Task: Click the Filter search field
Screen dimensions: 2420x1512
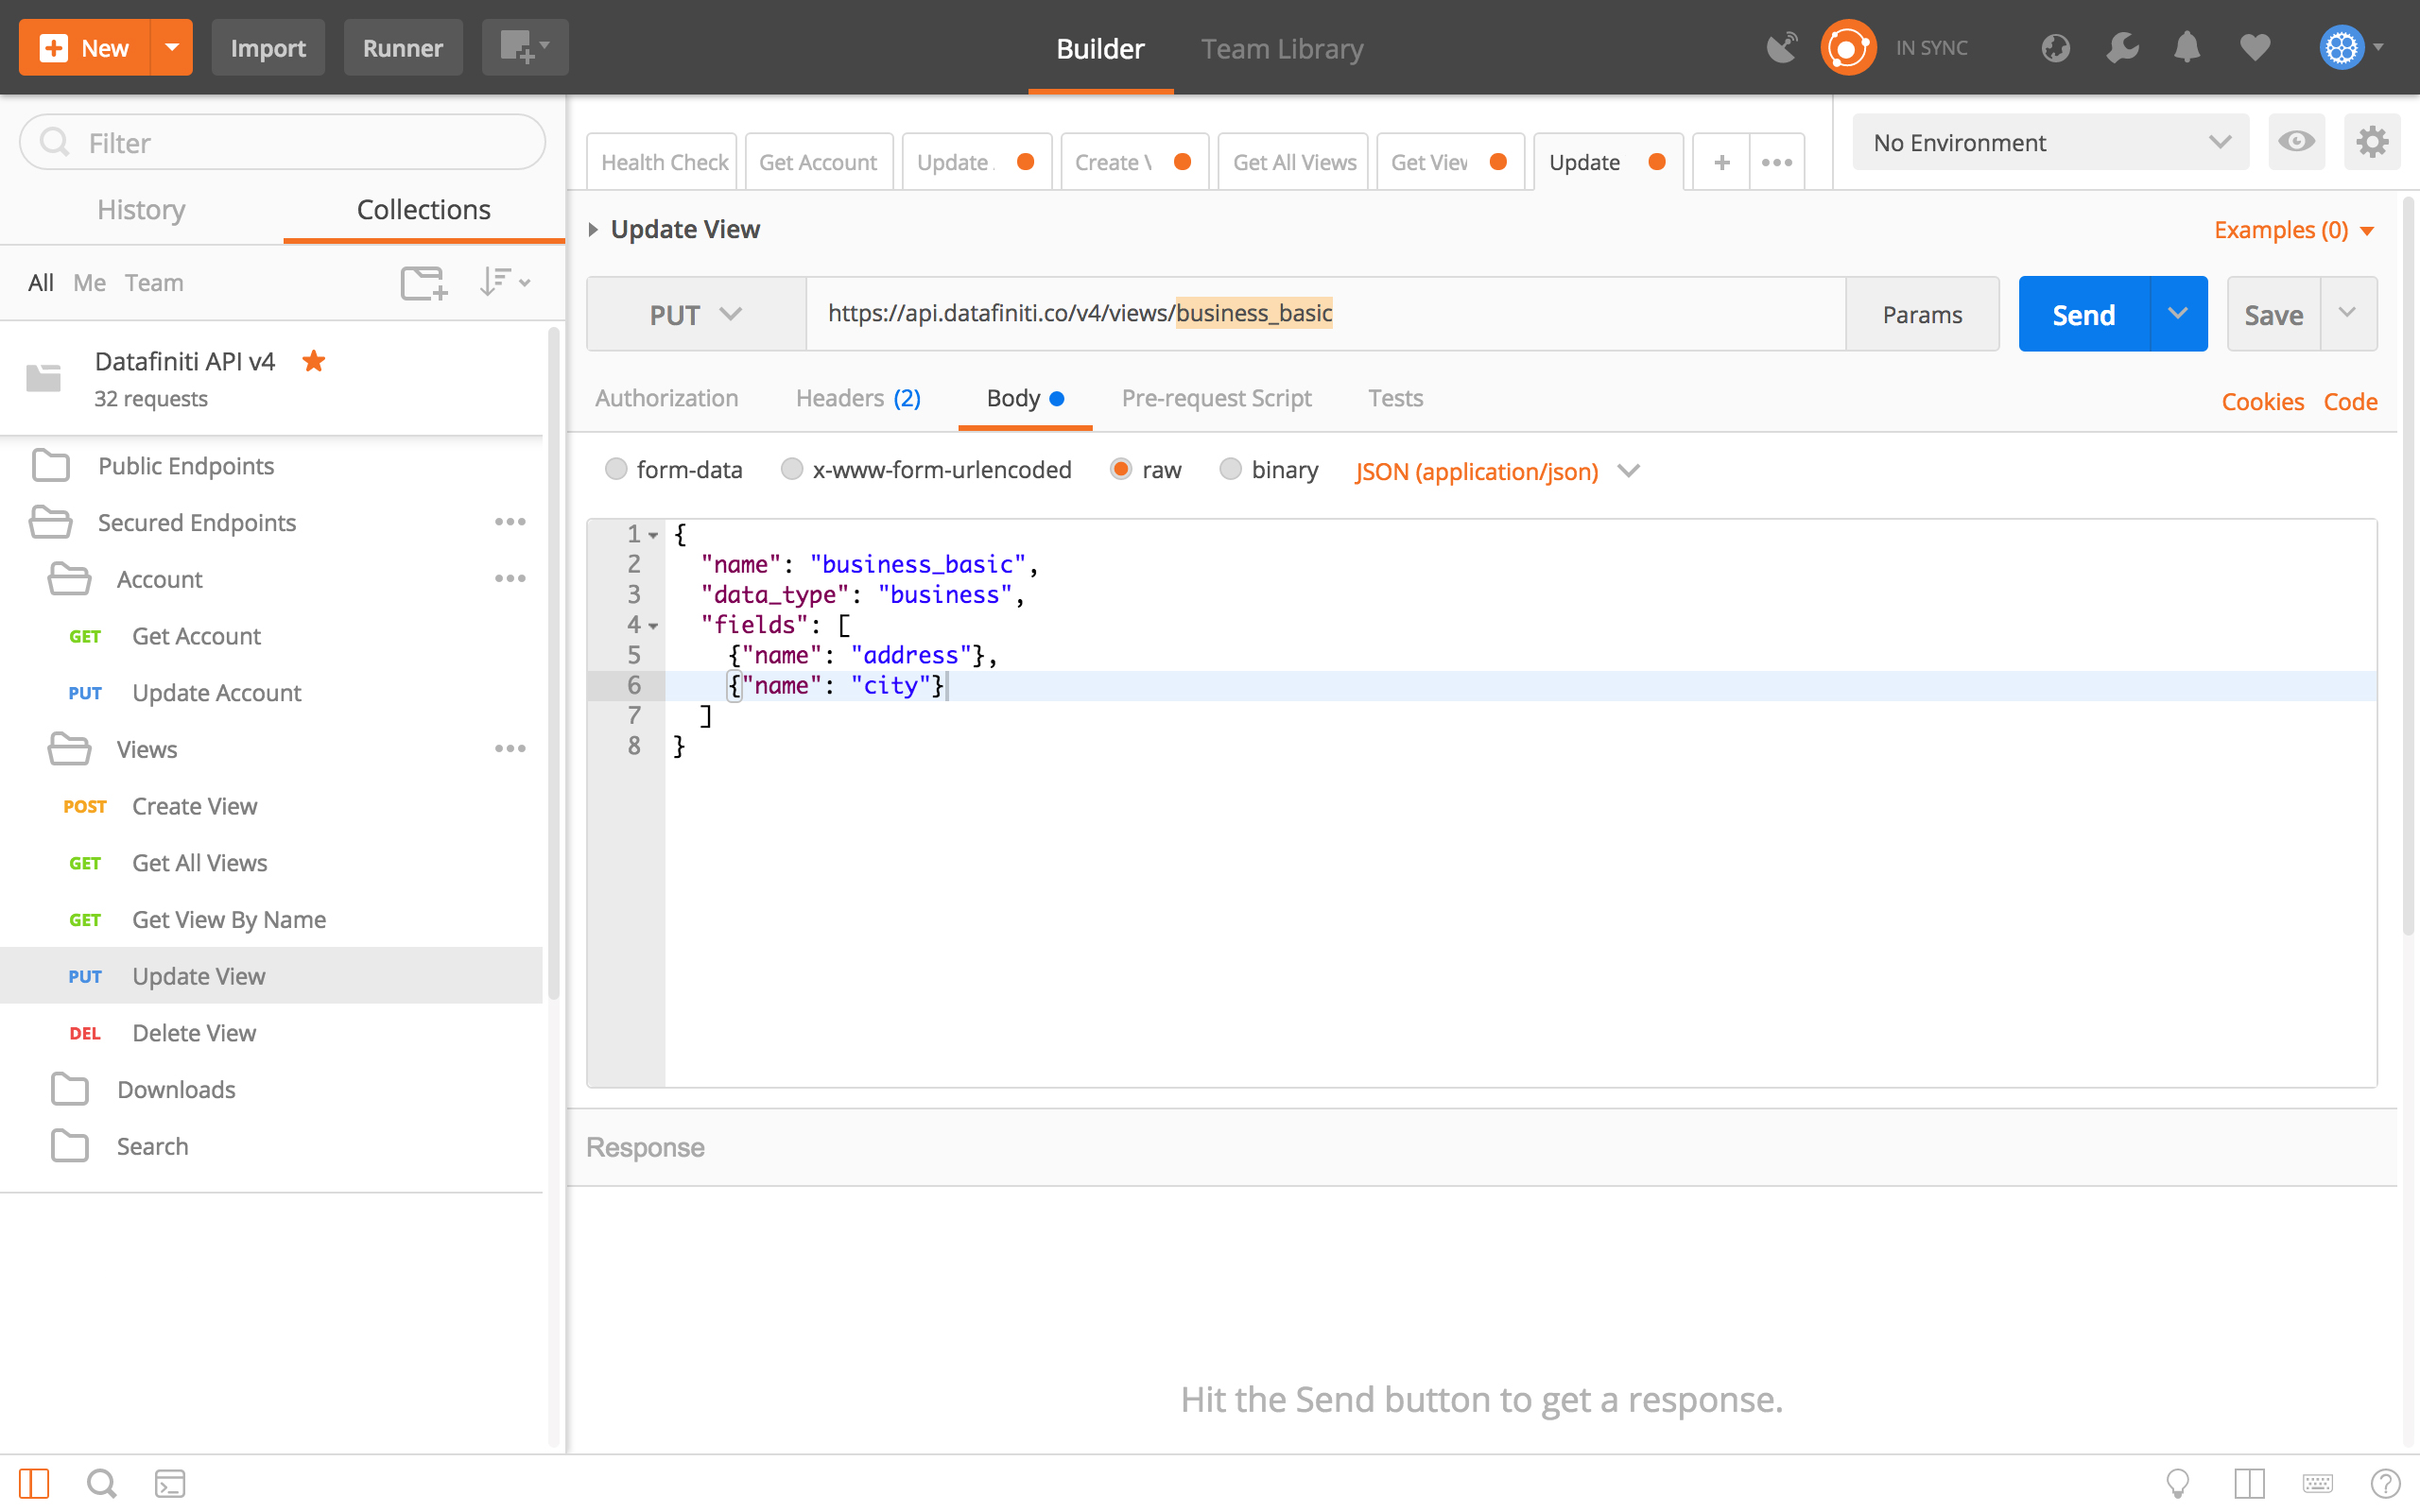Action: [x=283, y=142]
